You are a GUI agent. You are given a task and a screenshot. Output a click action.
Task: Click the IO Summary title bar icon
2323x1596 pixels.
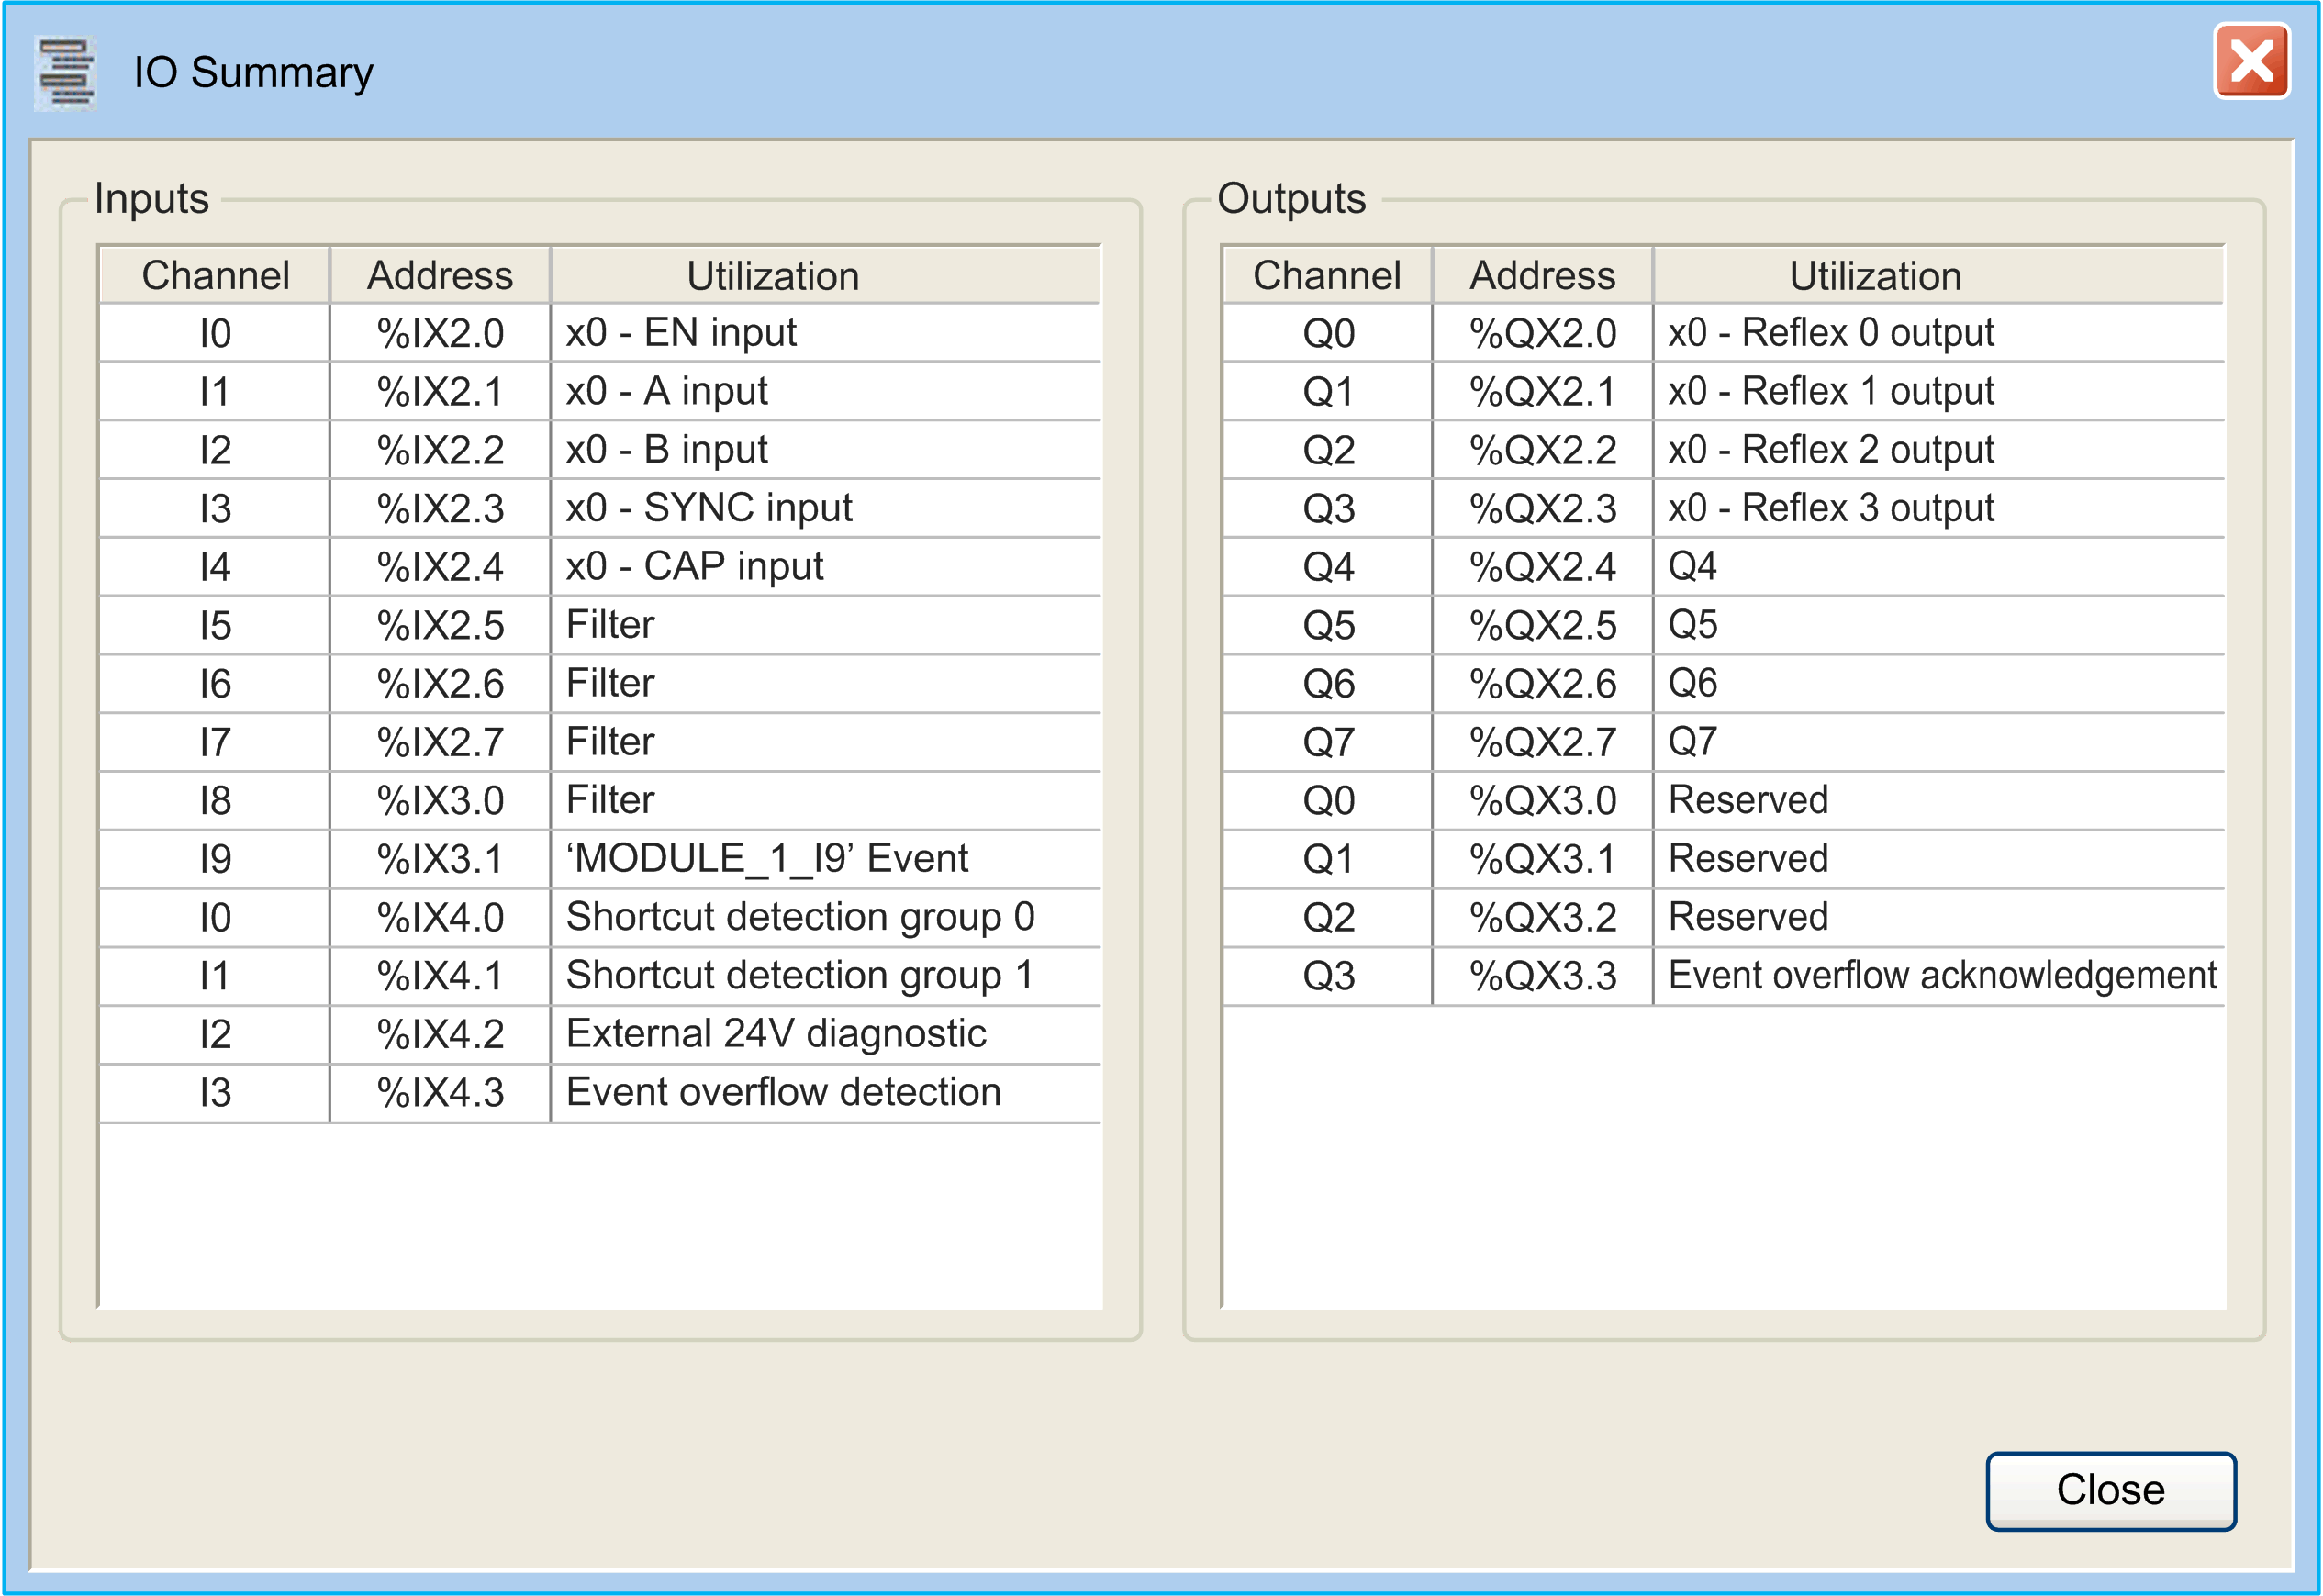(x=65, y=73)
